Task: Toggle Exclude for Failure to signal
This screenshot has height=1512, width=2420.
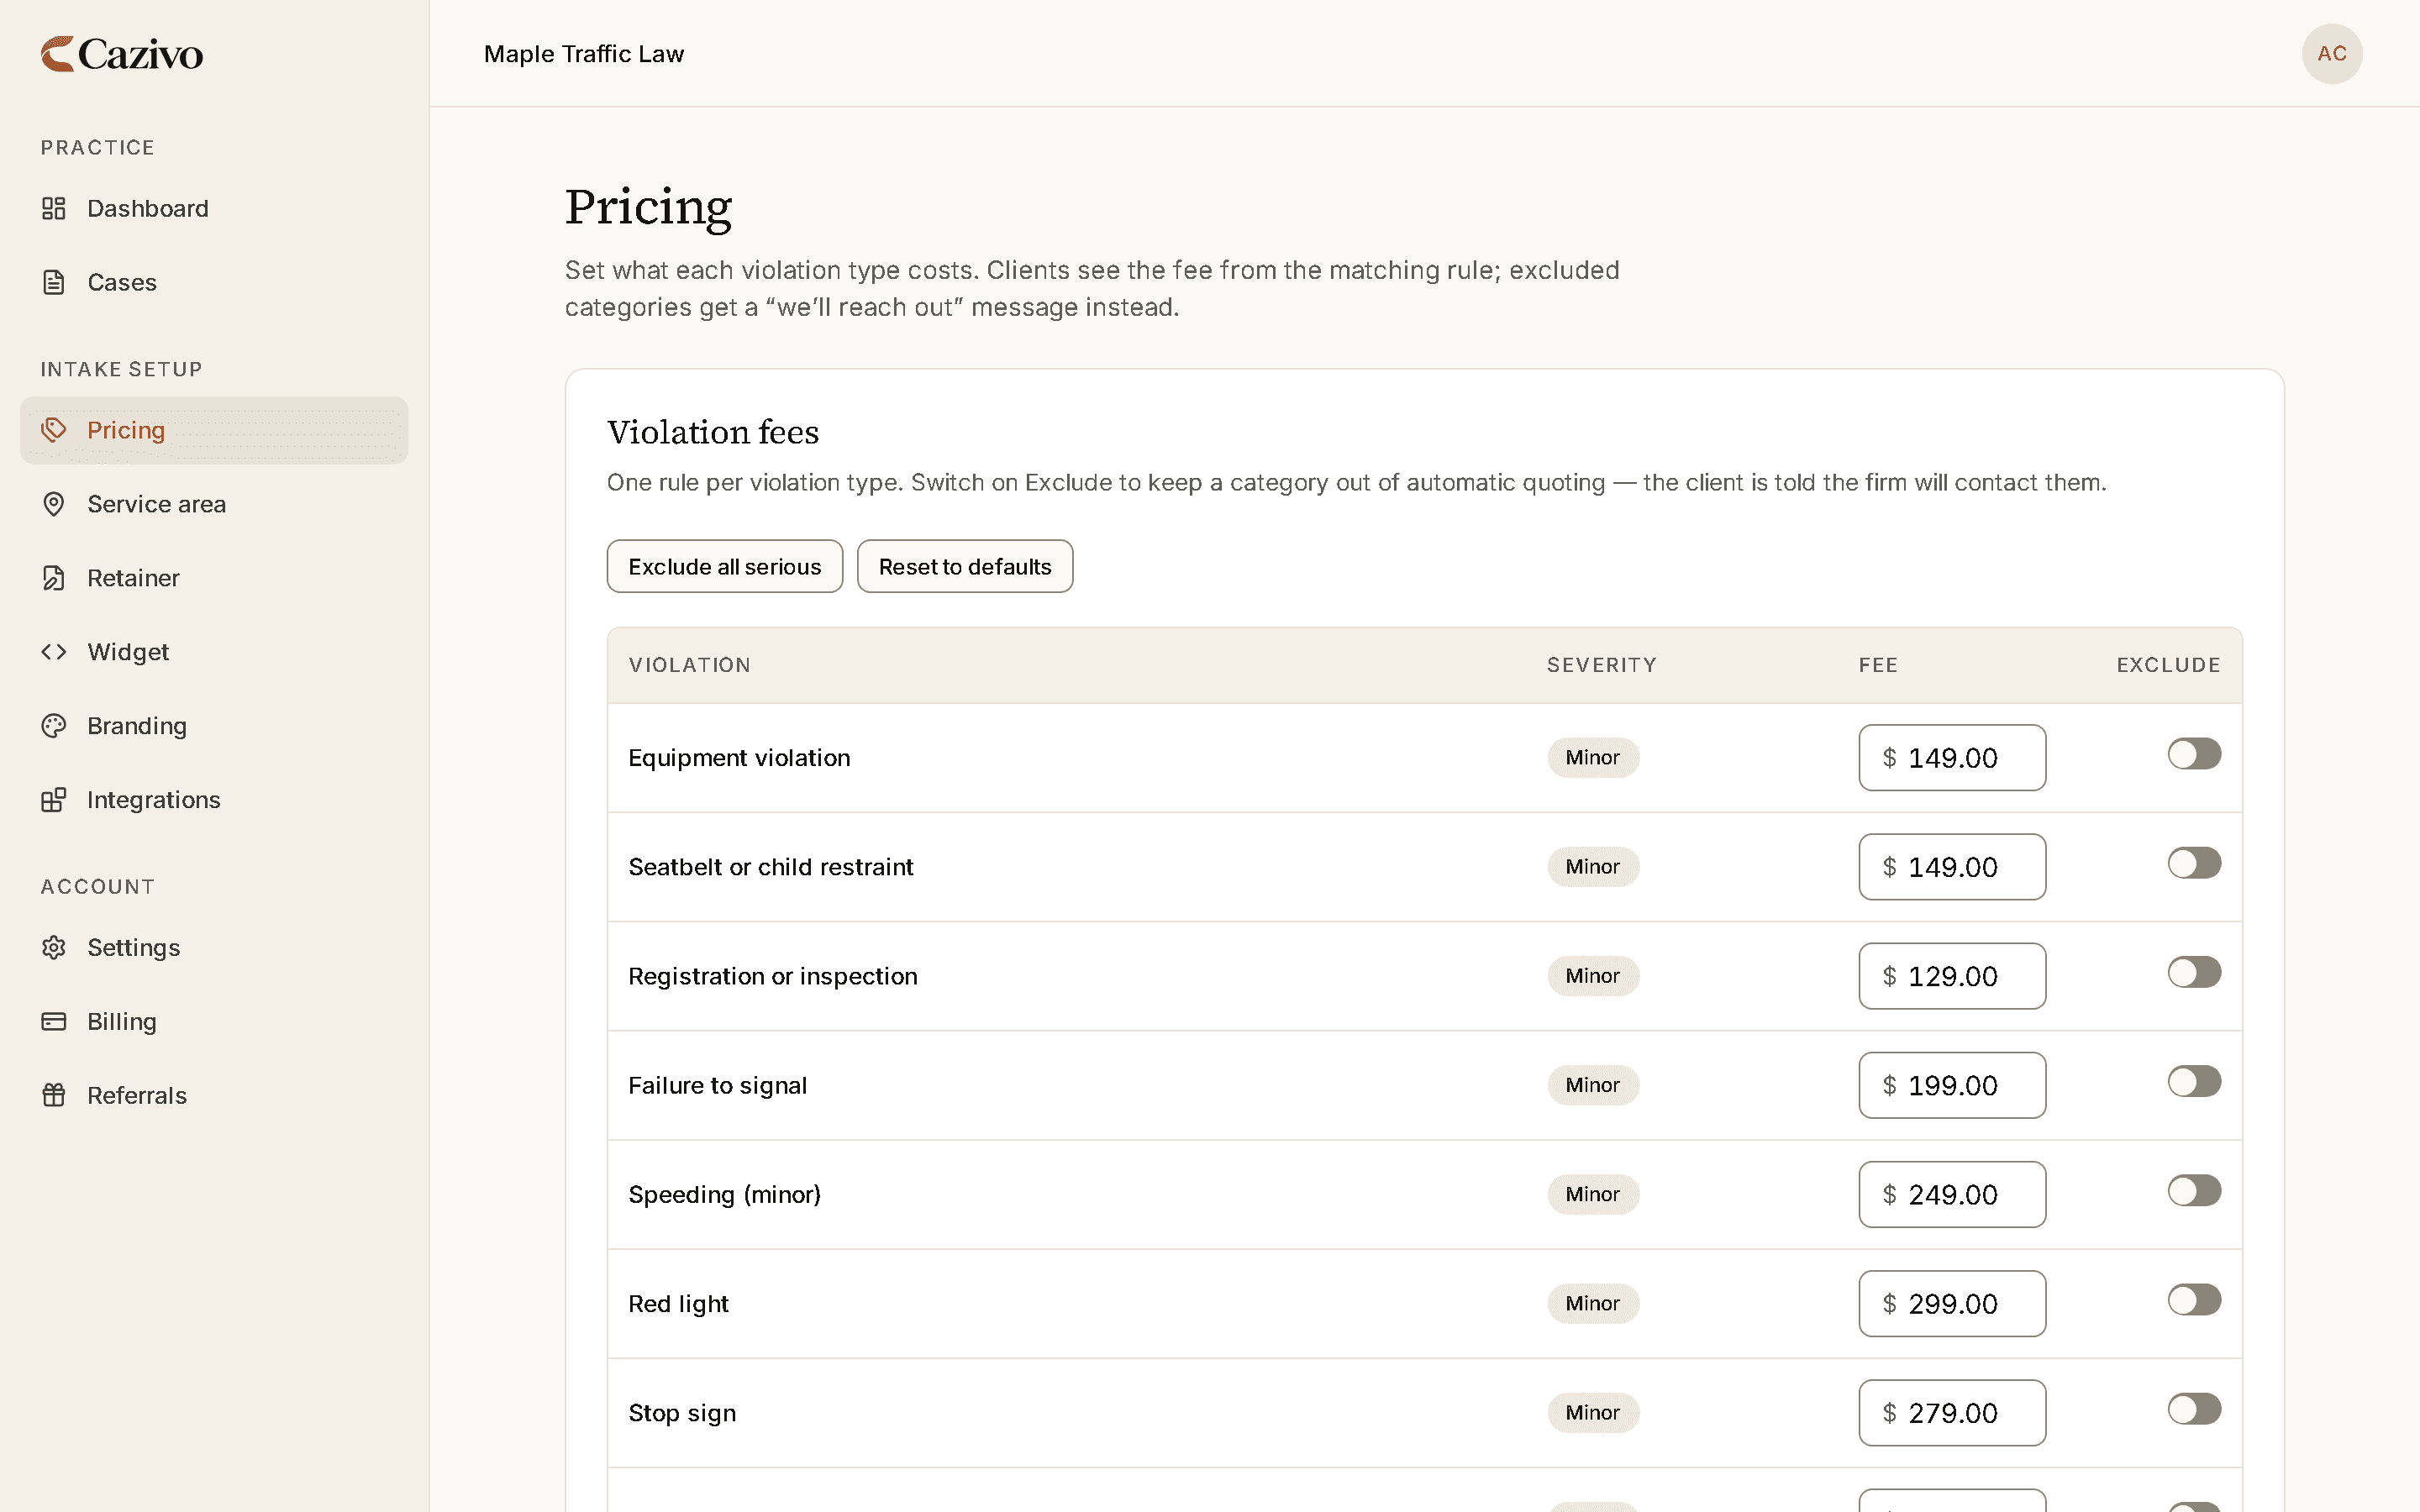Action: 2194,1081
